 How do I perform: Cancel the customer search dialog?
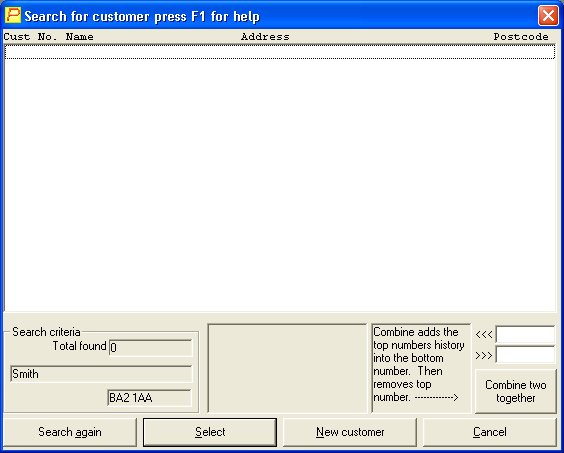click(490, 432)
